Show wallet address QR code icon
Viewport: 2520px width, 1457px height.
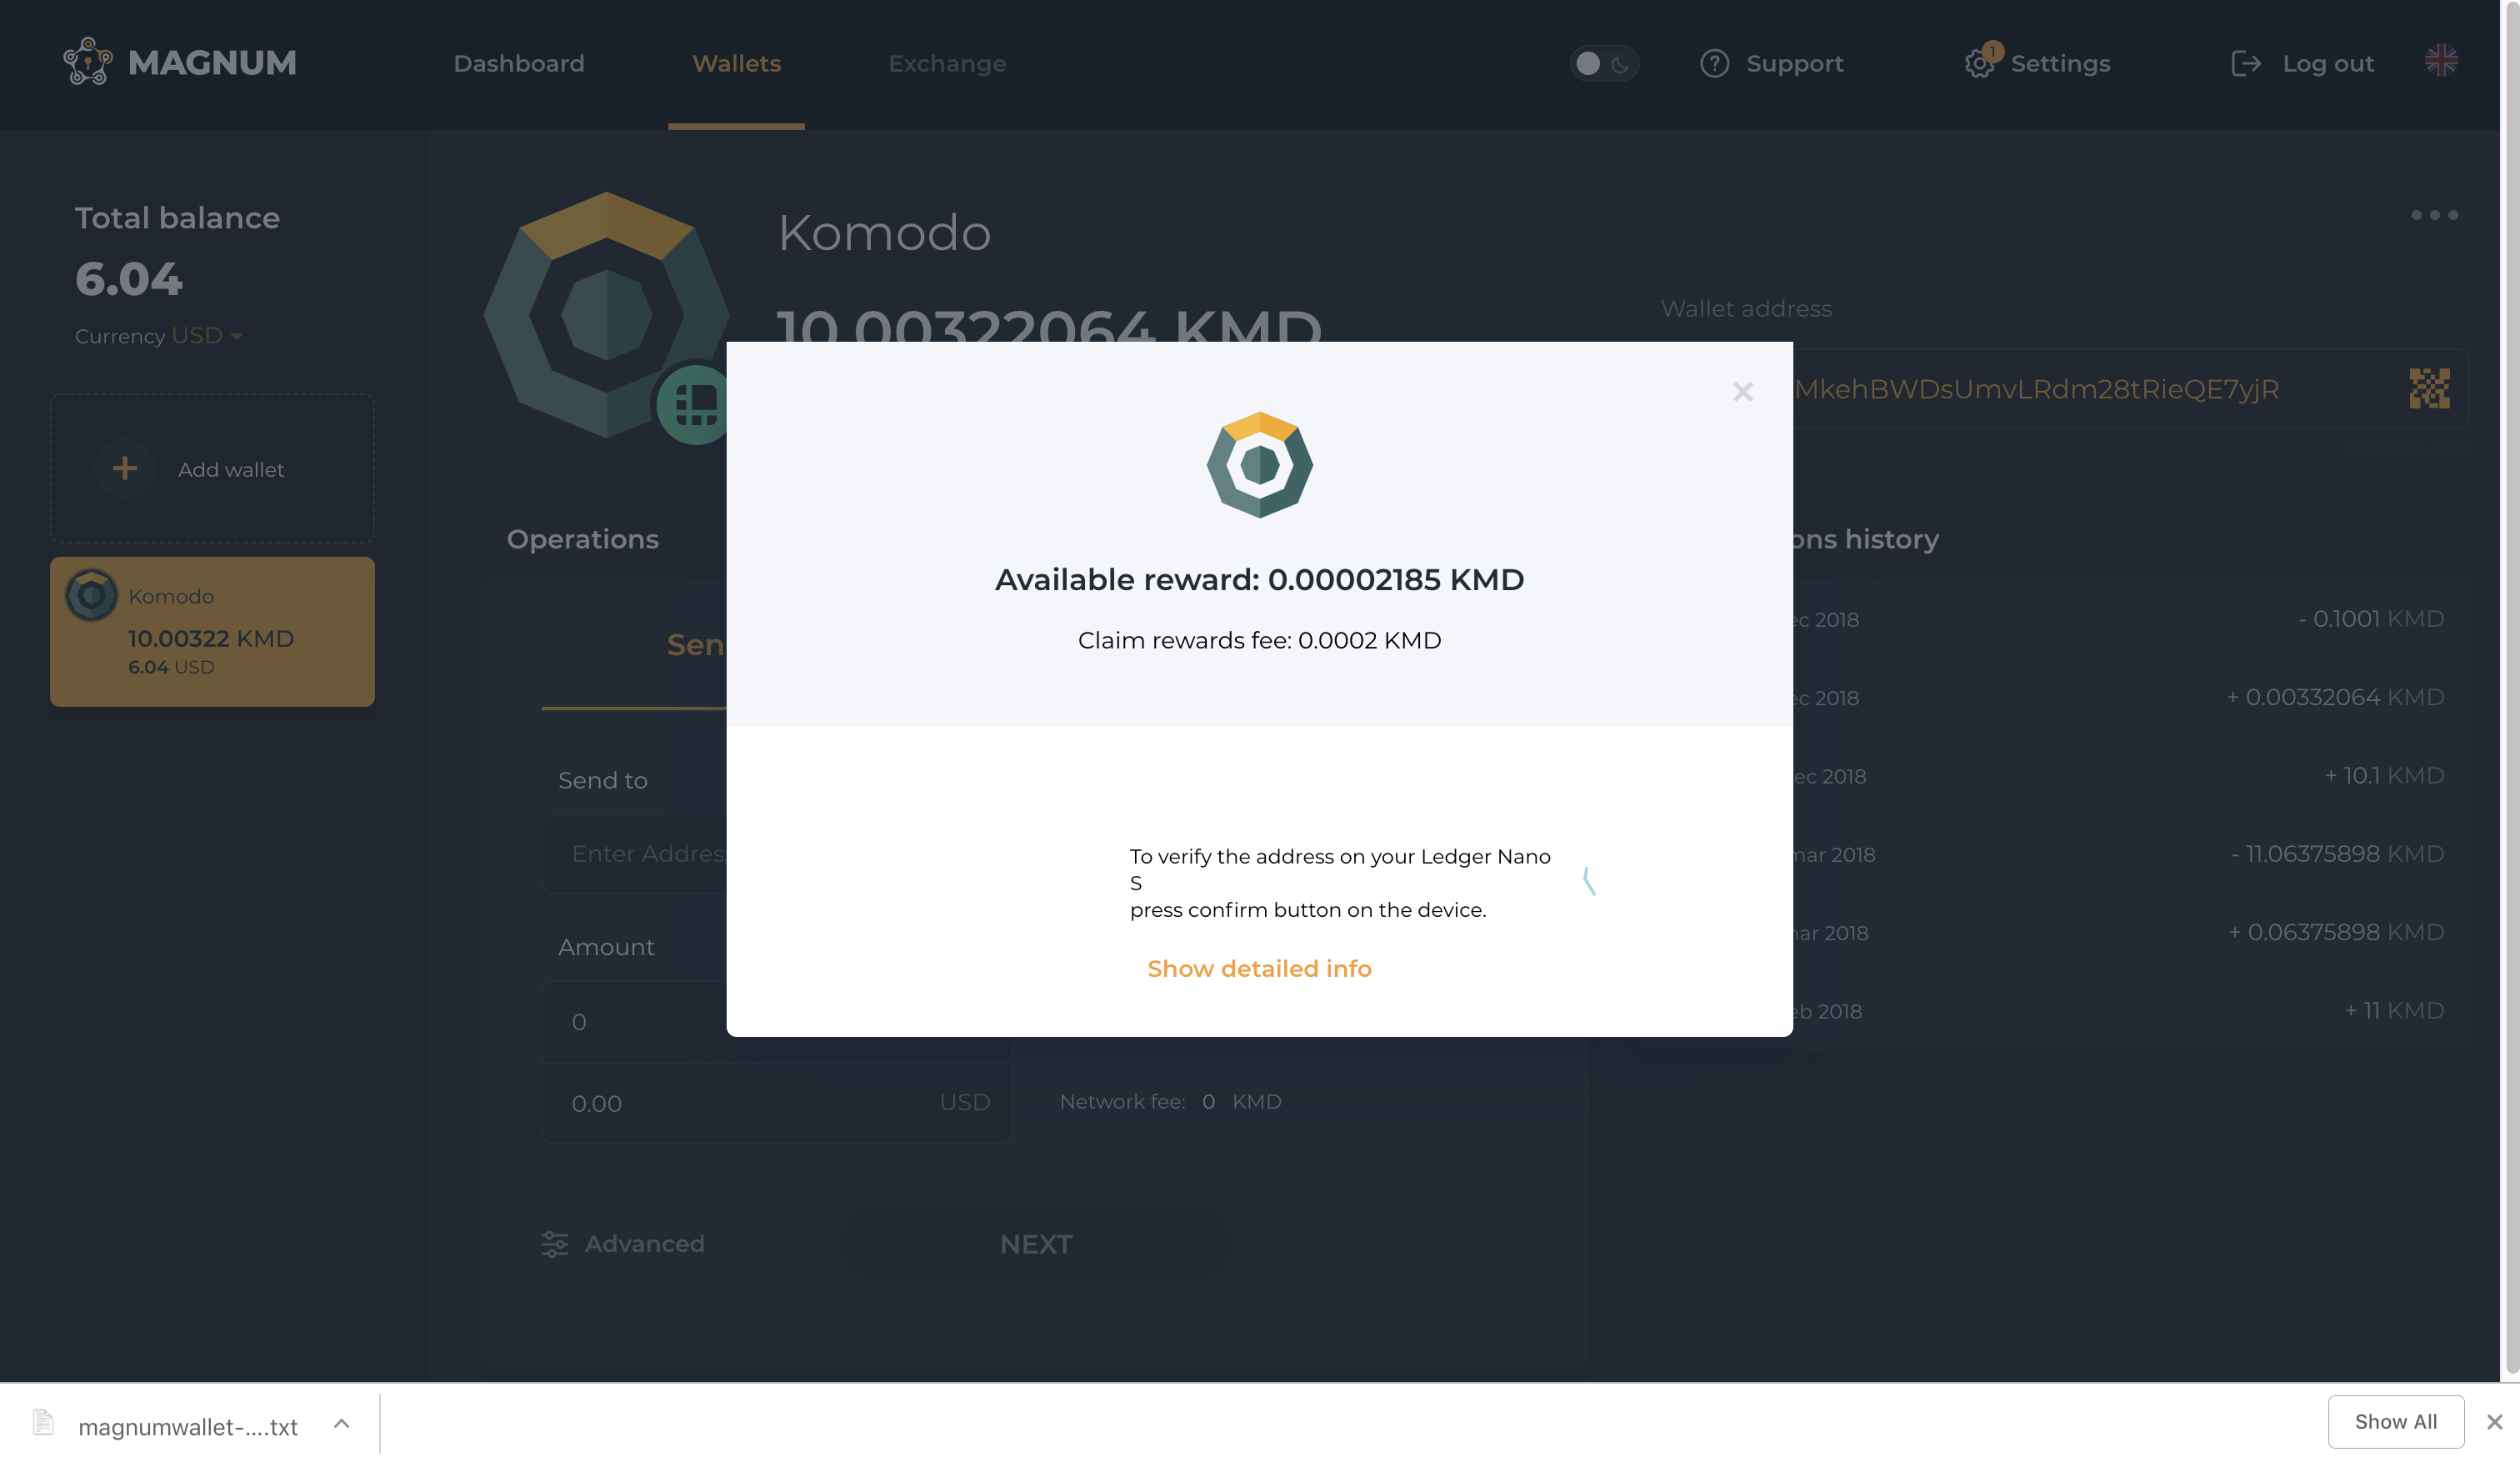click(x=2428, y=388)
